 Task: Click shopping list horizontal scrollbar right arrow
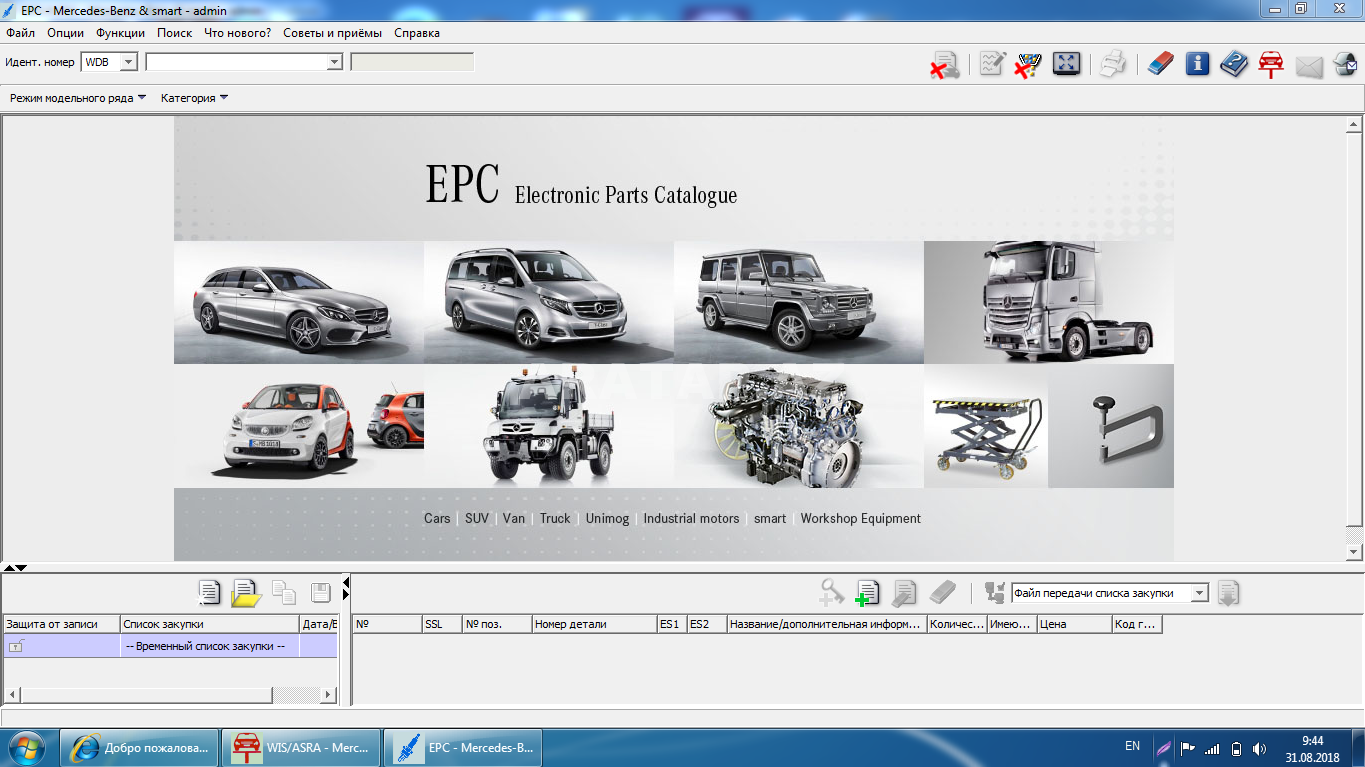coord(328,694)
